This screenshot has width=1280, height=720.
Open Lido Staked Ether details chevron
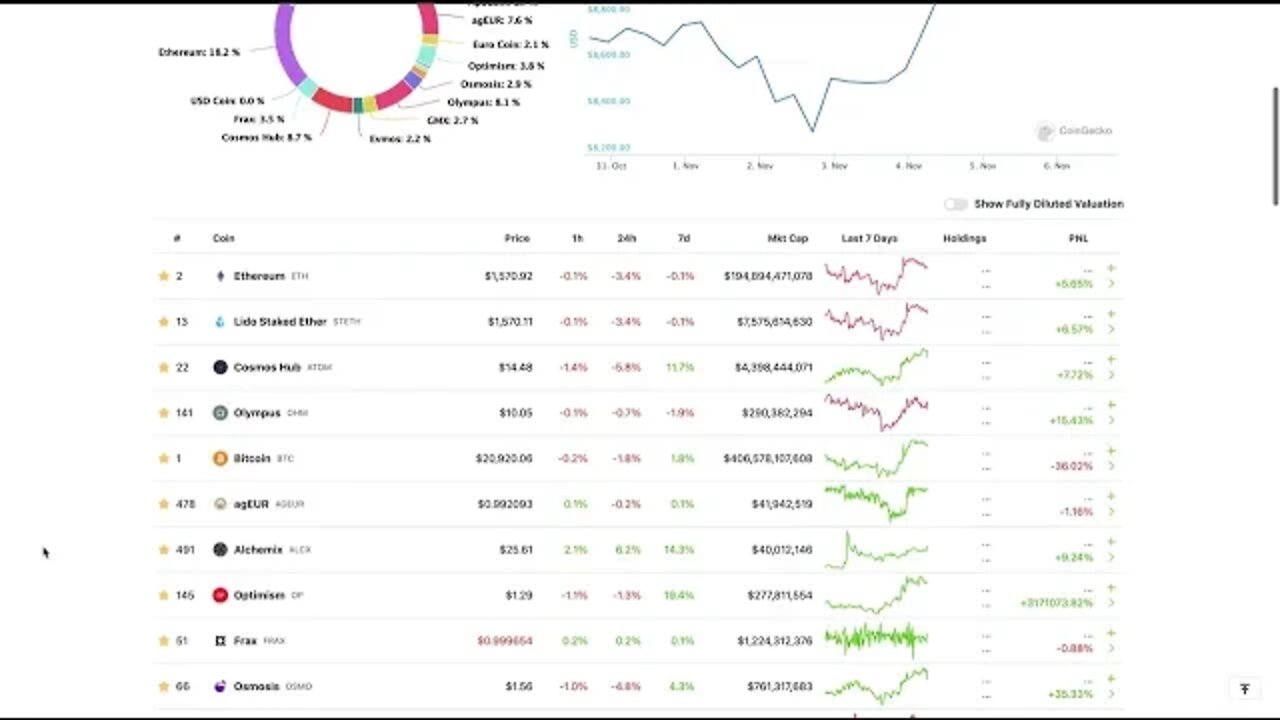tap(1111, 330)
